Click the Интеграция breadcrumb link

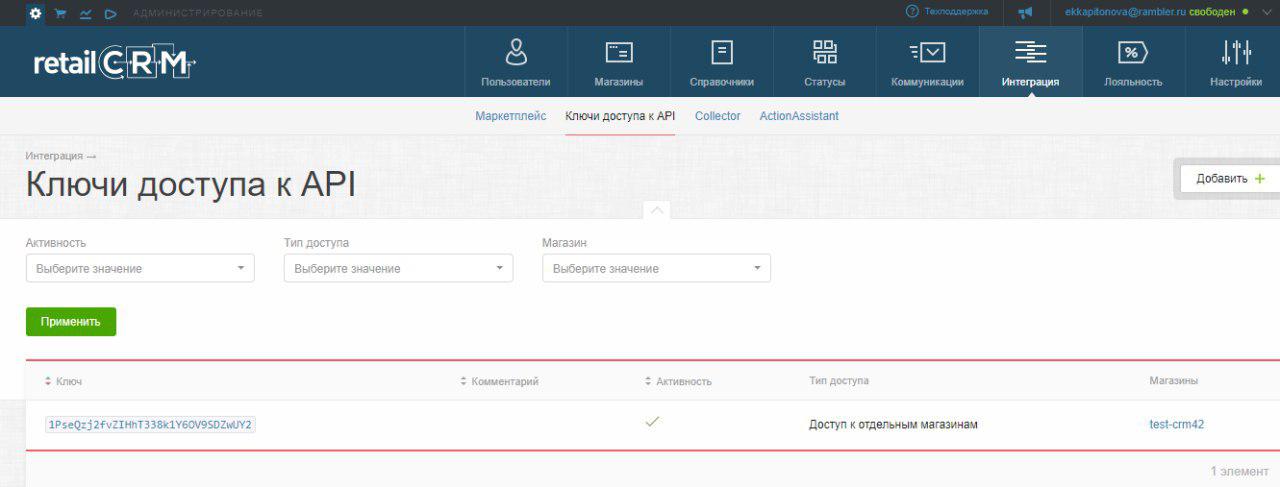[x=54, y=156]
